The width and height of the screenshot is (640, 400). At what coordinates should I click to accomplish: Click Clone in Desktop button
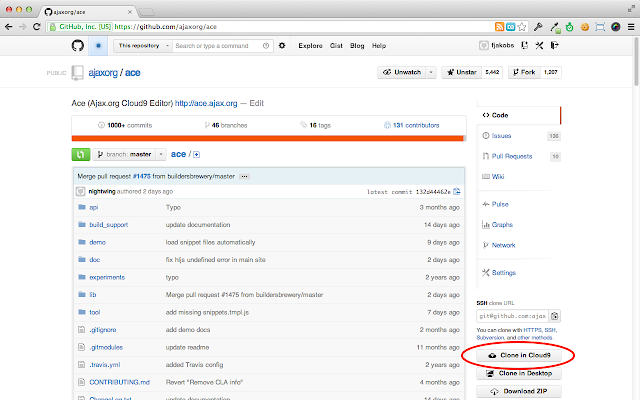519,373
